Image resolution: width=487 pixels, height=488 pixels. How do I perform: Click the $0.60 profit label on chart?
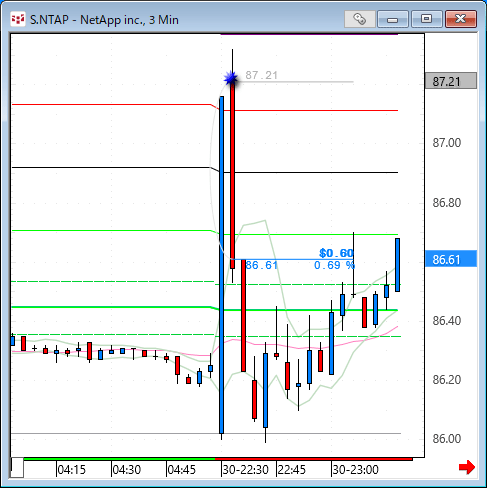336,253
